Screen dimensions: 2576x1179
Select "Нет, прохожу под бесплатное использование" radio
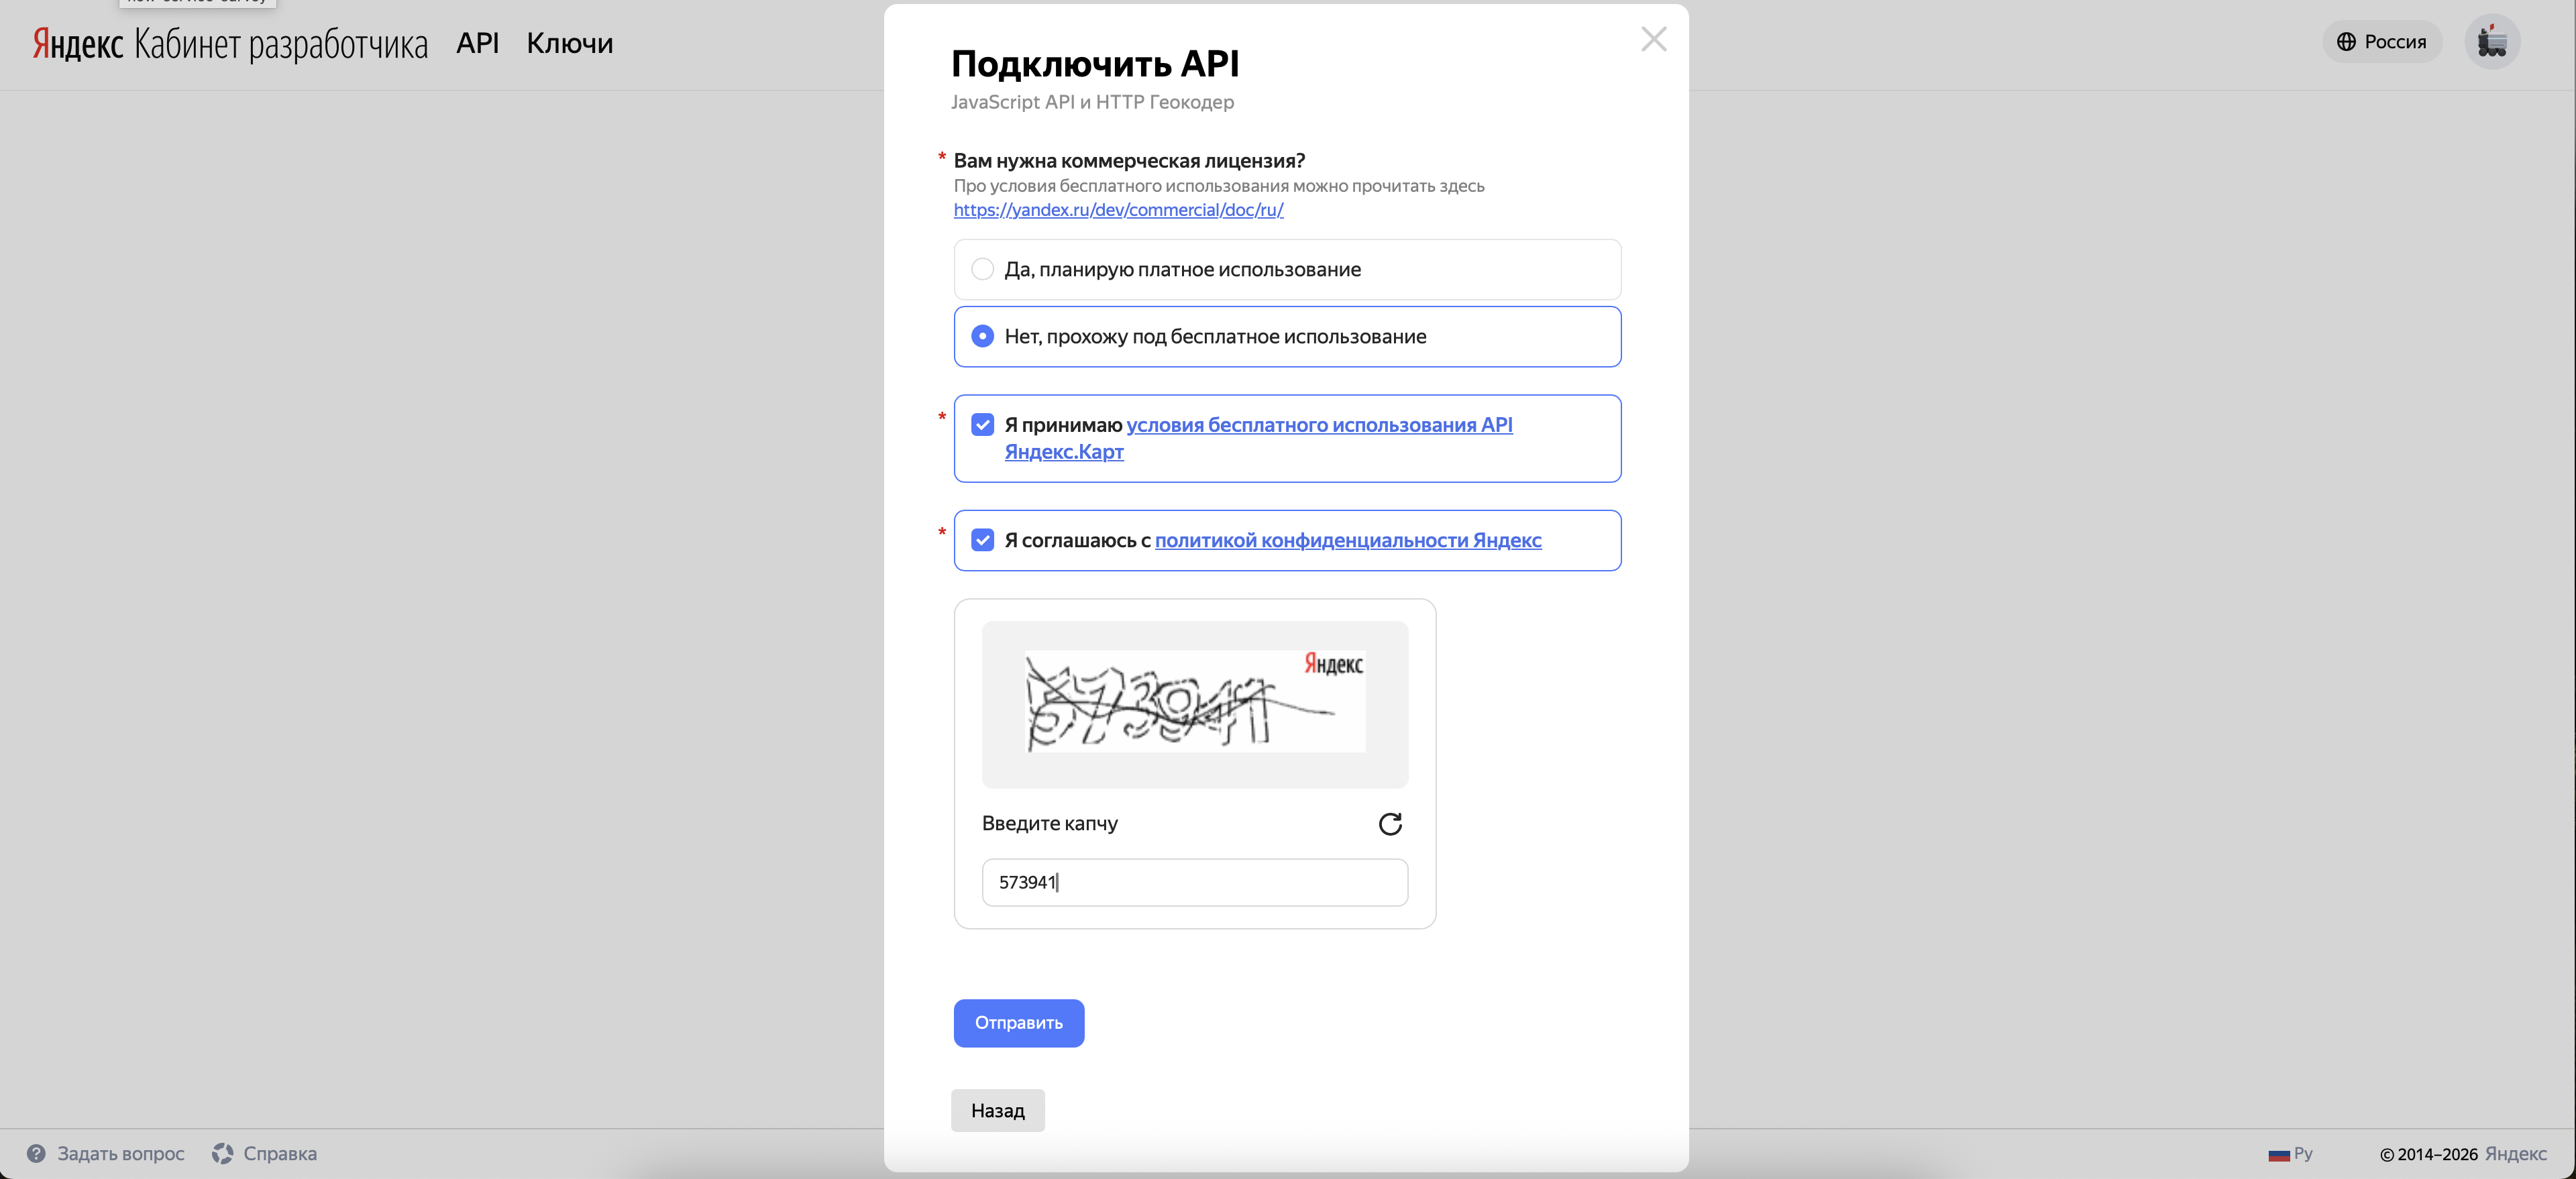click(x=983, y=336)
